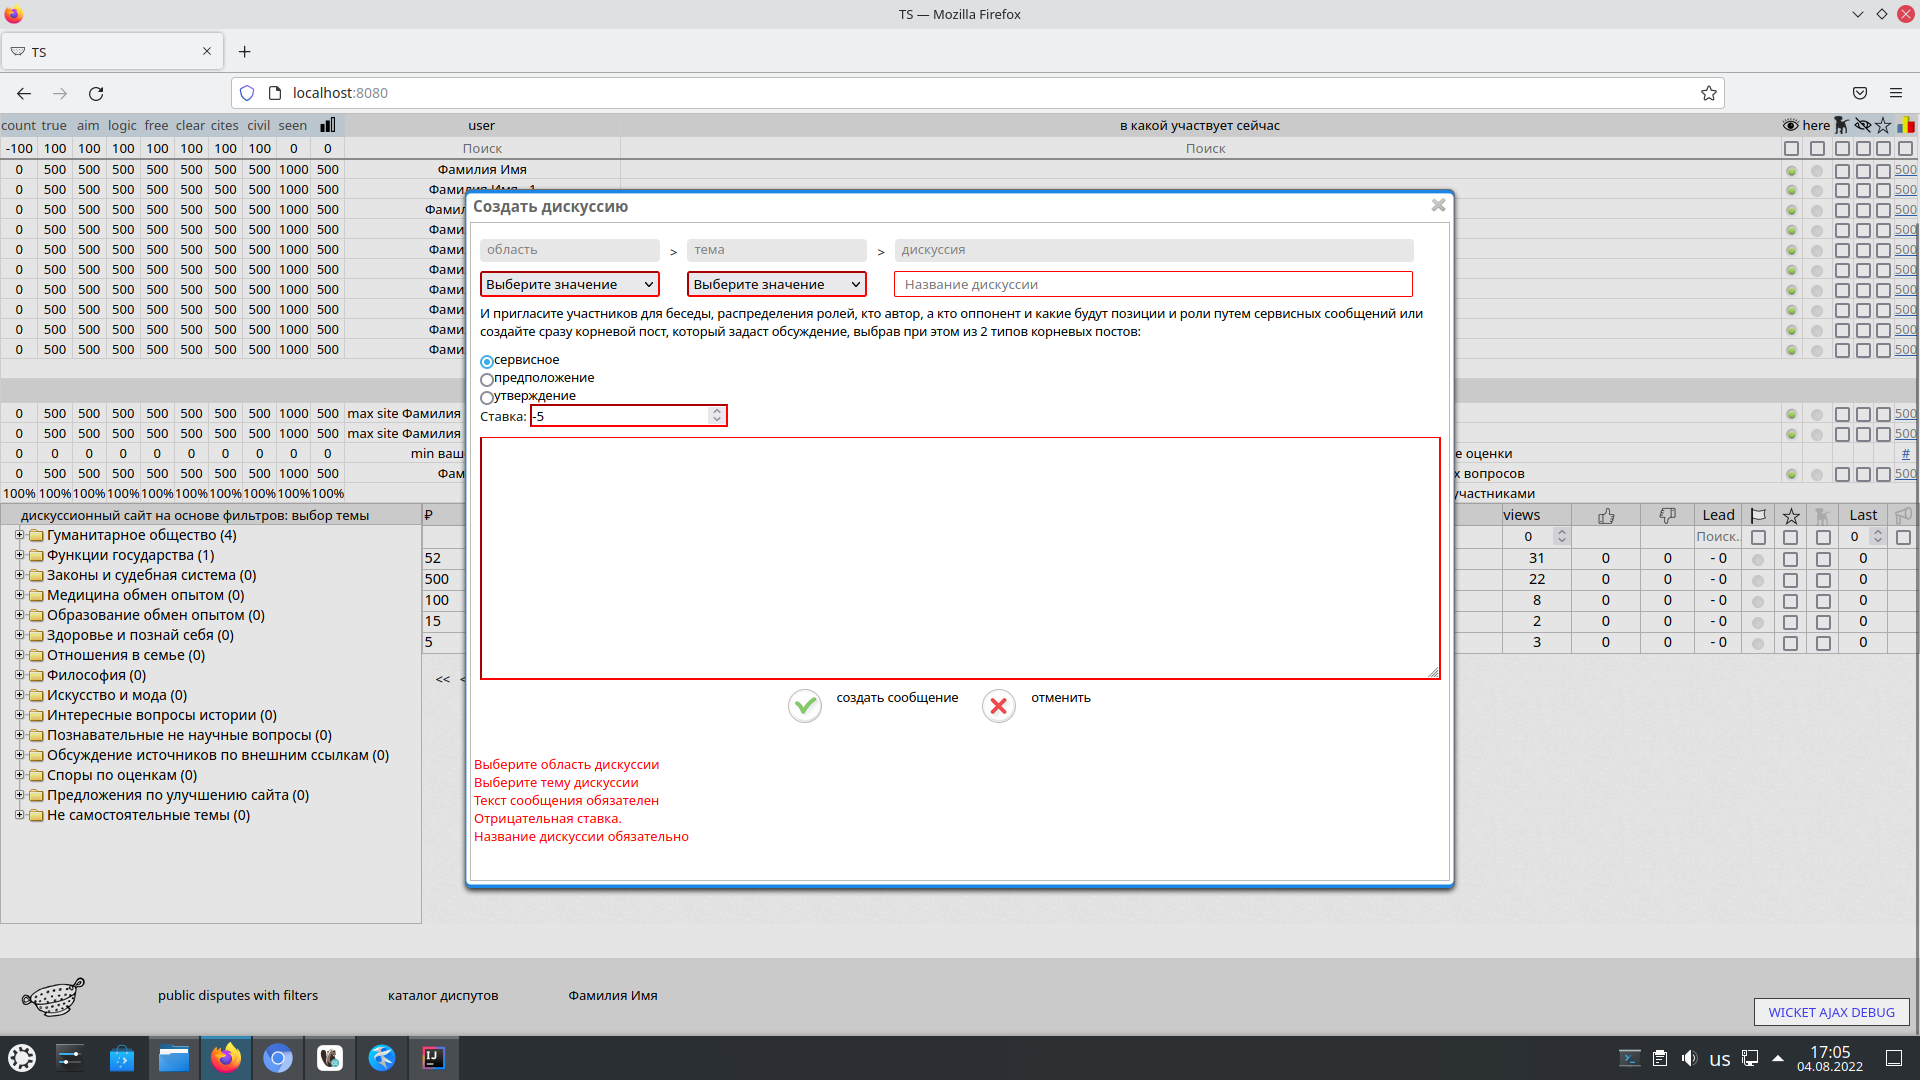
Task: Select the предположение radio option
Action: click(x=487, y=379)
